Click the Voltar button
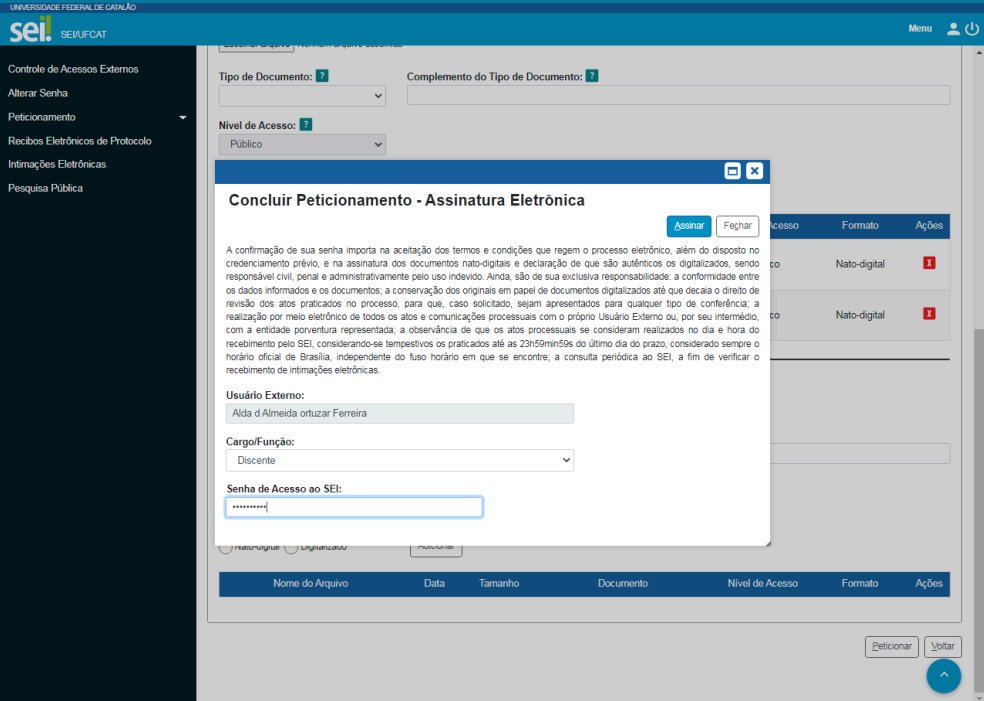The width and height of the screenshot is (984, 701). (943, 646)
